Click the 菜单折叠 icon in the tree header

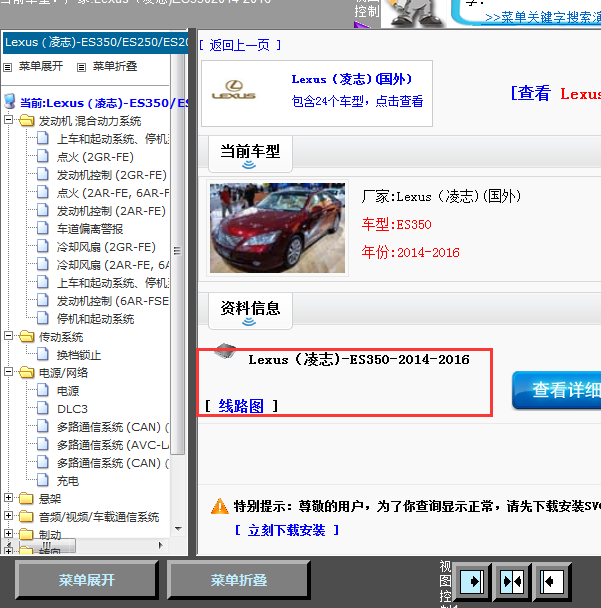point(81,67)
